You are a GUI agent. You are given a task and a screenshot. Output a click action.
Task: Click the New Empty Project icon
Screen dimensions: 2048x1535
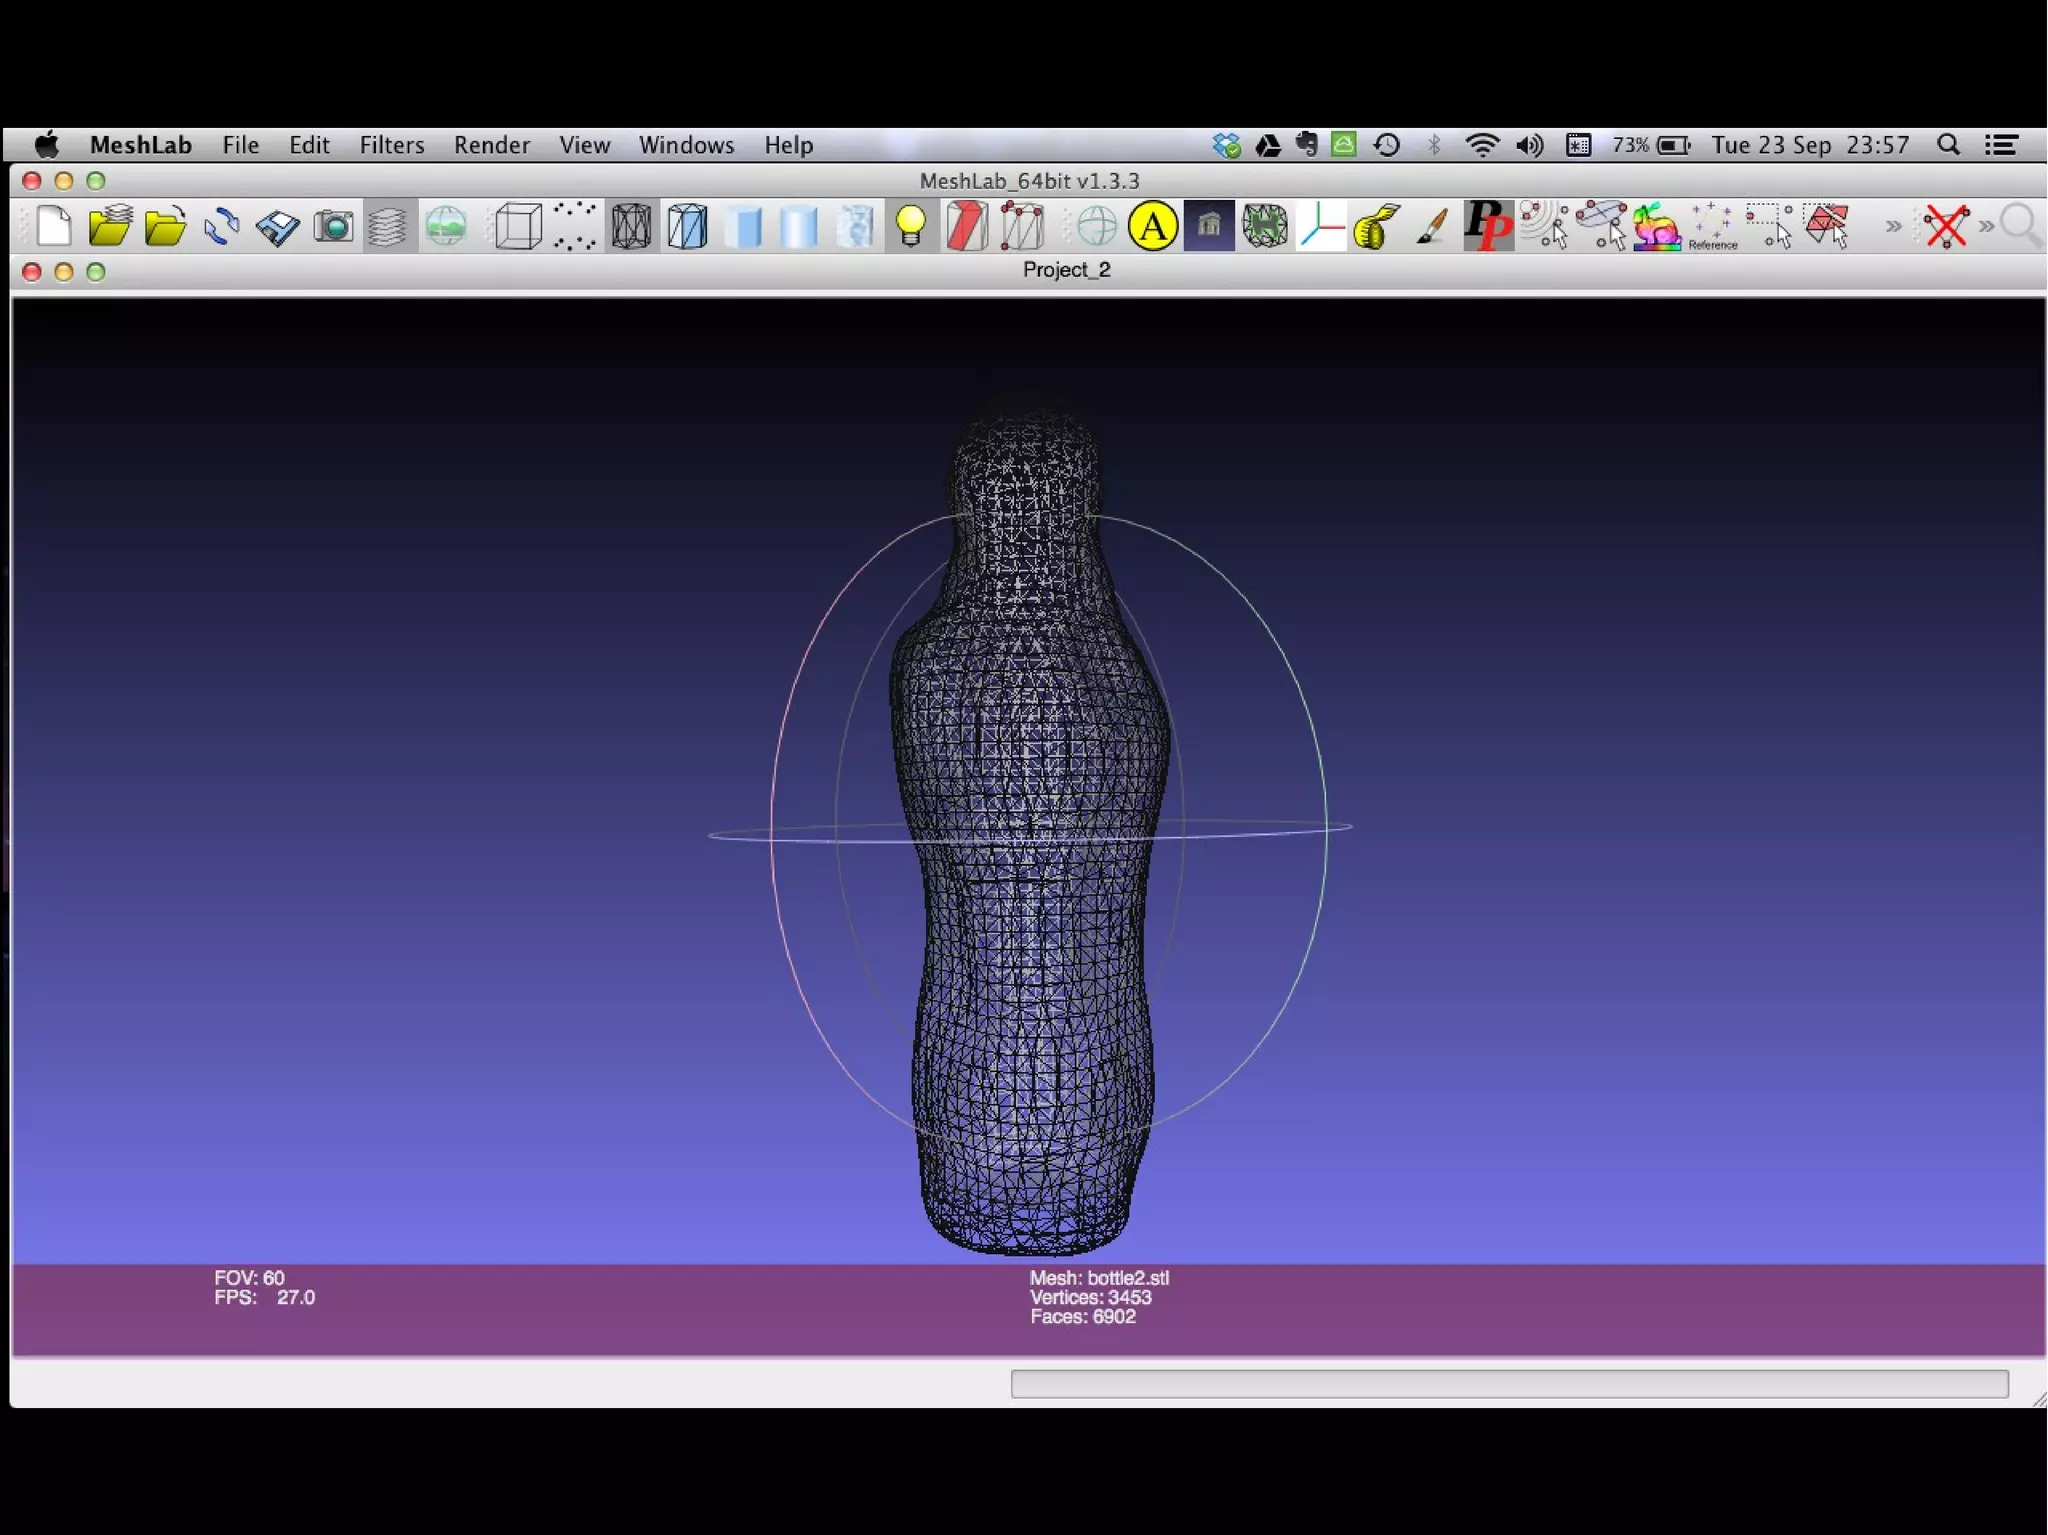click(x=54, y=226)
